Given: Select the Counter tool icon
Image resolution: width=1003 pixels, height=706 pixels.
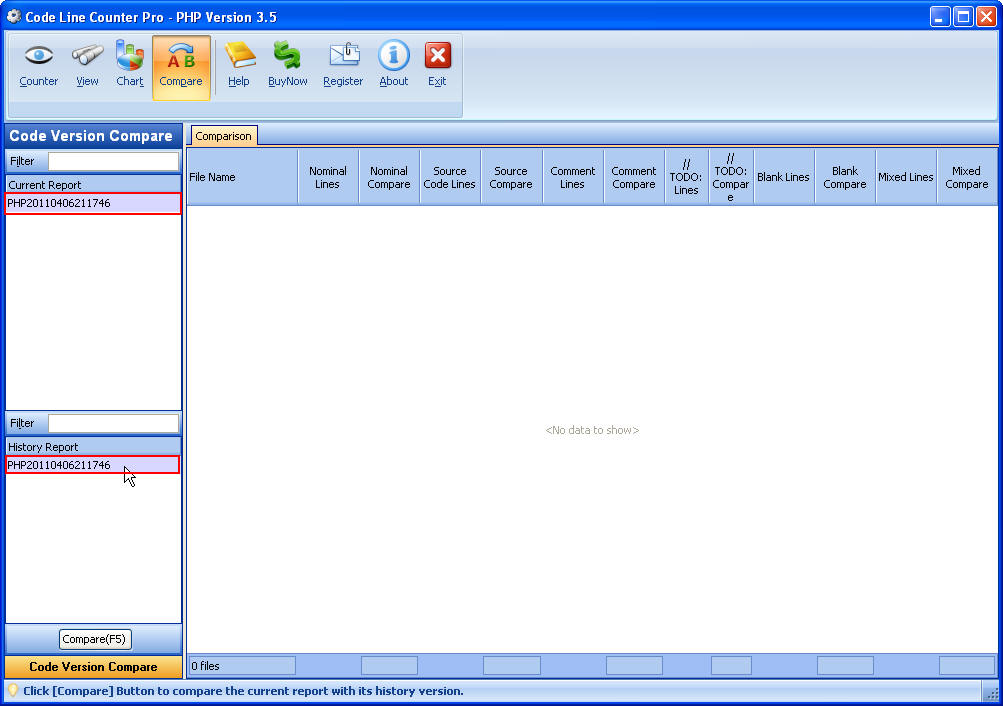Looking at the screenshot, I should pyautogui.click(x=38, y=62).
